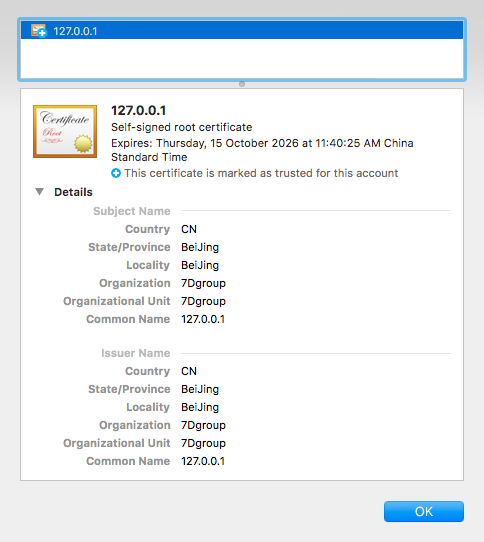
Task: Click the blue plus trust badge icon
Action: pos(116,173)
